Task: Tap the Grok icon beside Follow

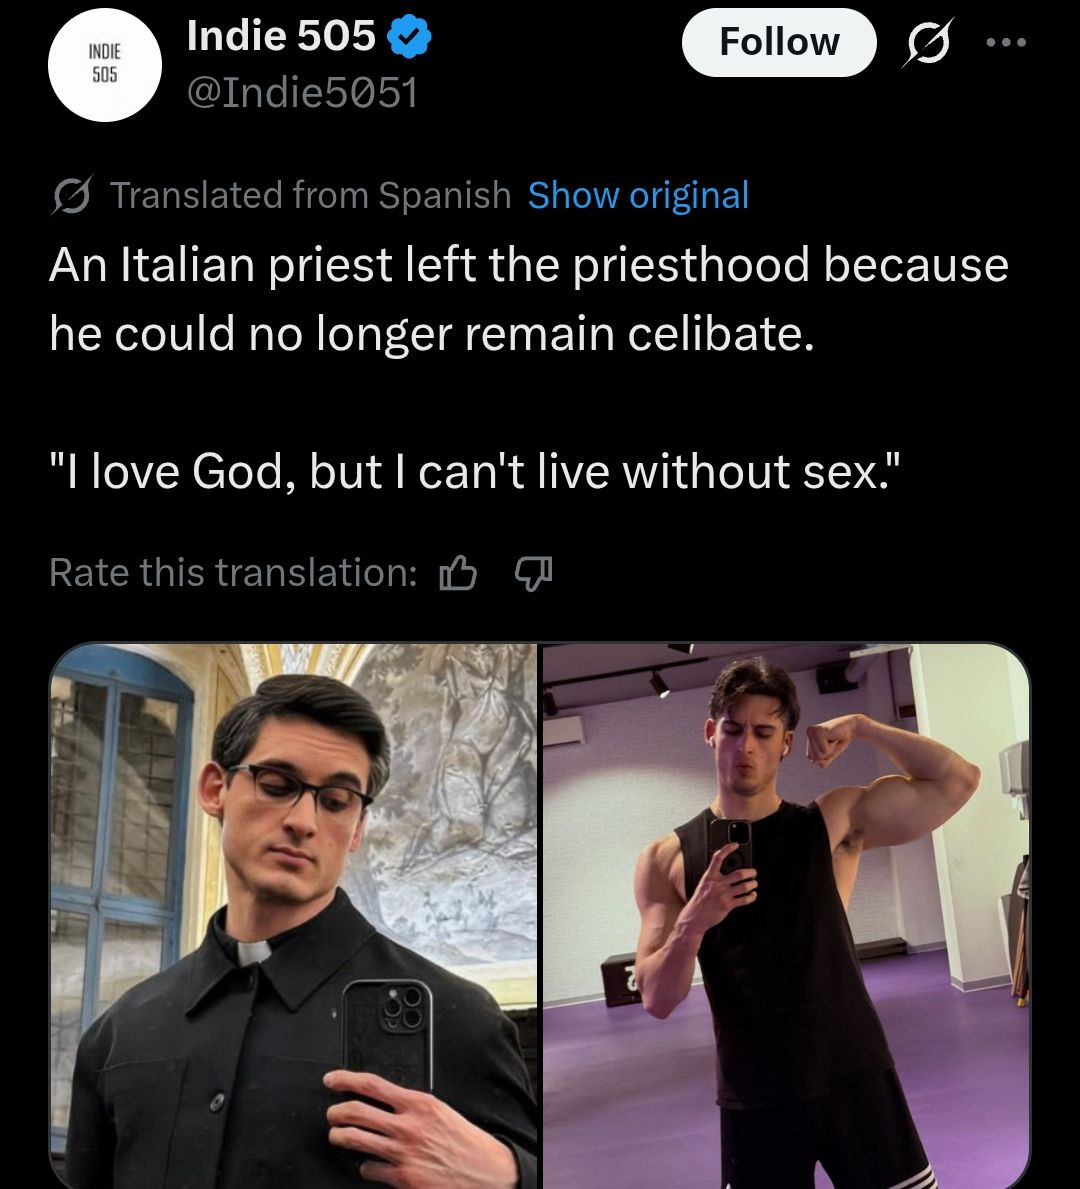Action: point(929,43)
